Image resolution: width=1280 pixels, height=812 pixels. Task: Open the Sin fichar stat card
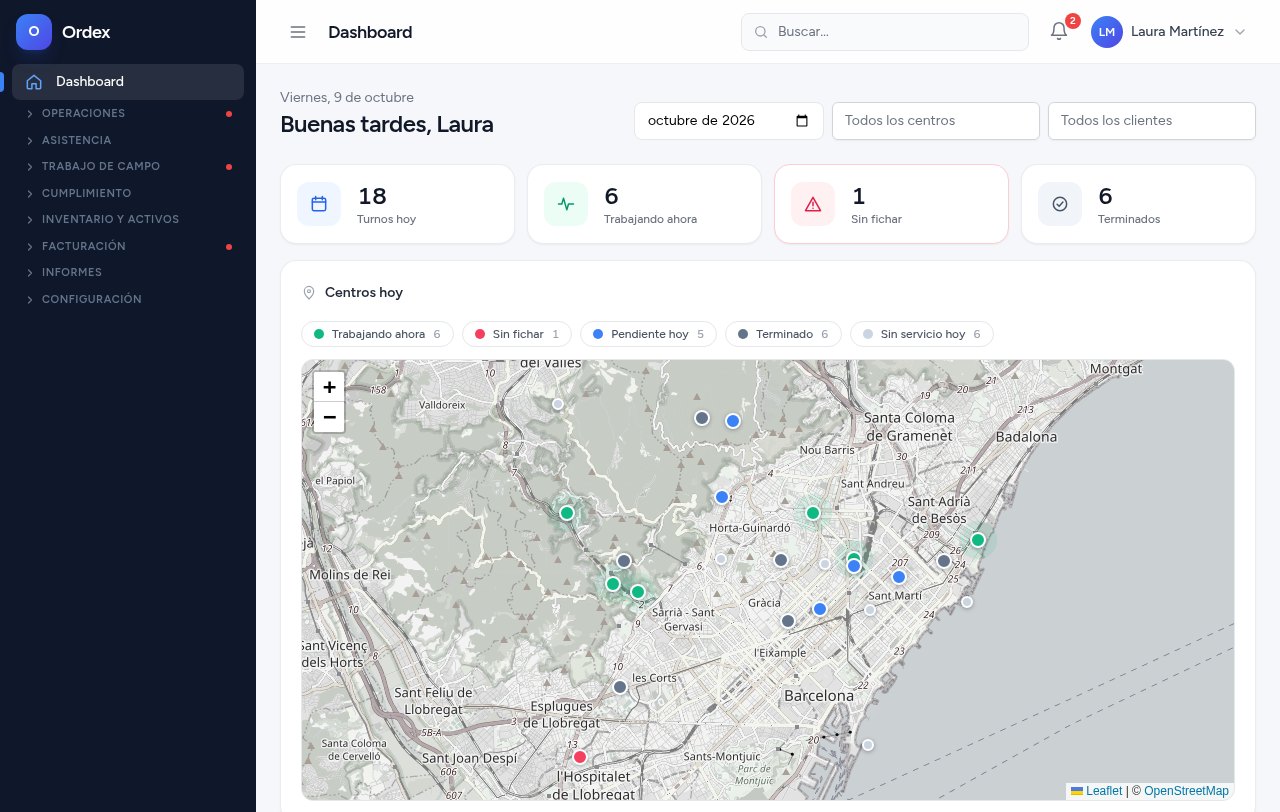[891, 204]
